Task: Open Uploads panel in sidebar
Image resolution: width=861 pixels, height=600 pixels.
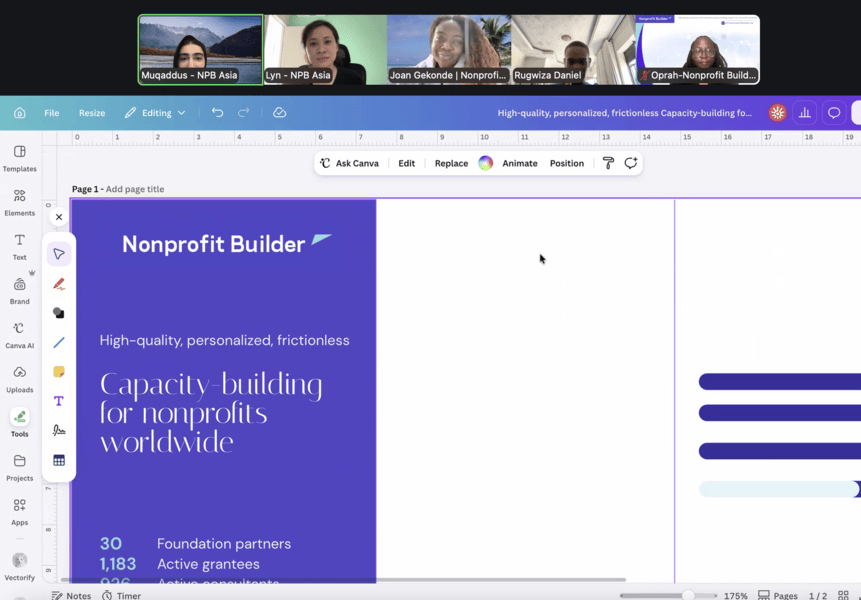Action: pos(20,379)
